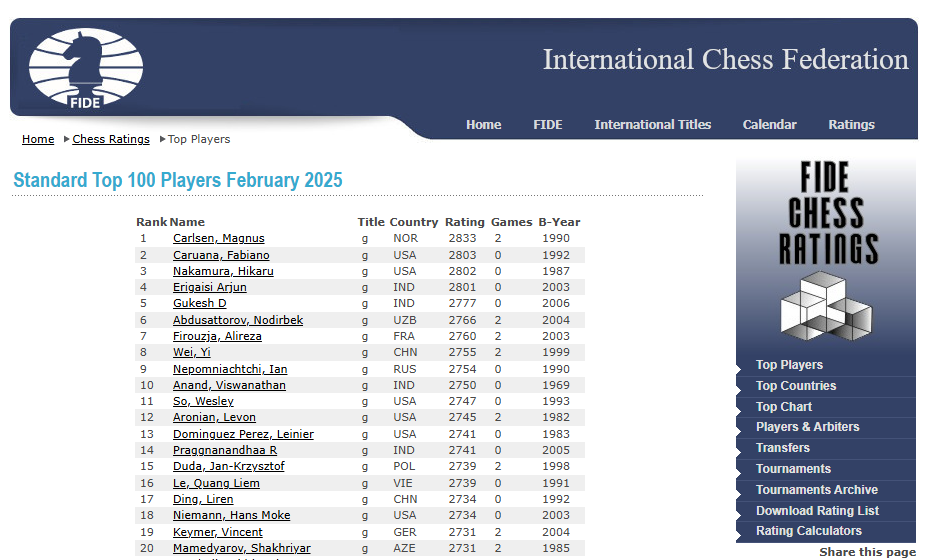Click Download Rating List sidebar link
This screenshot has height=560, width=927.
(817, 511)
